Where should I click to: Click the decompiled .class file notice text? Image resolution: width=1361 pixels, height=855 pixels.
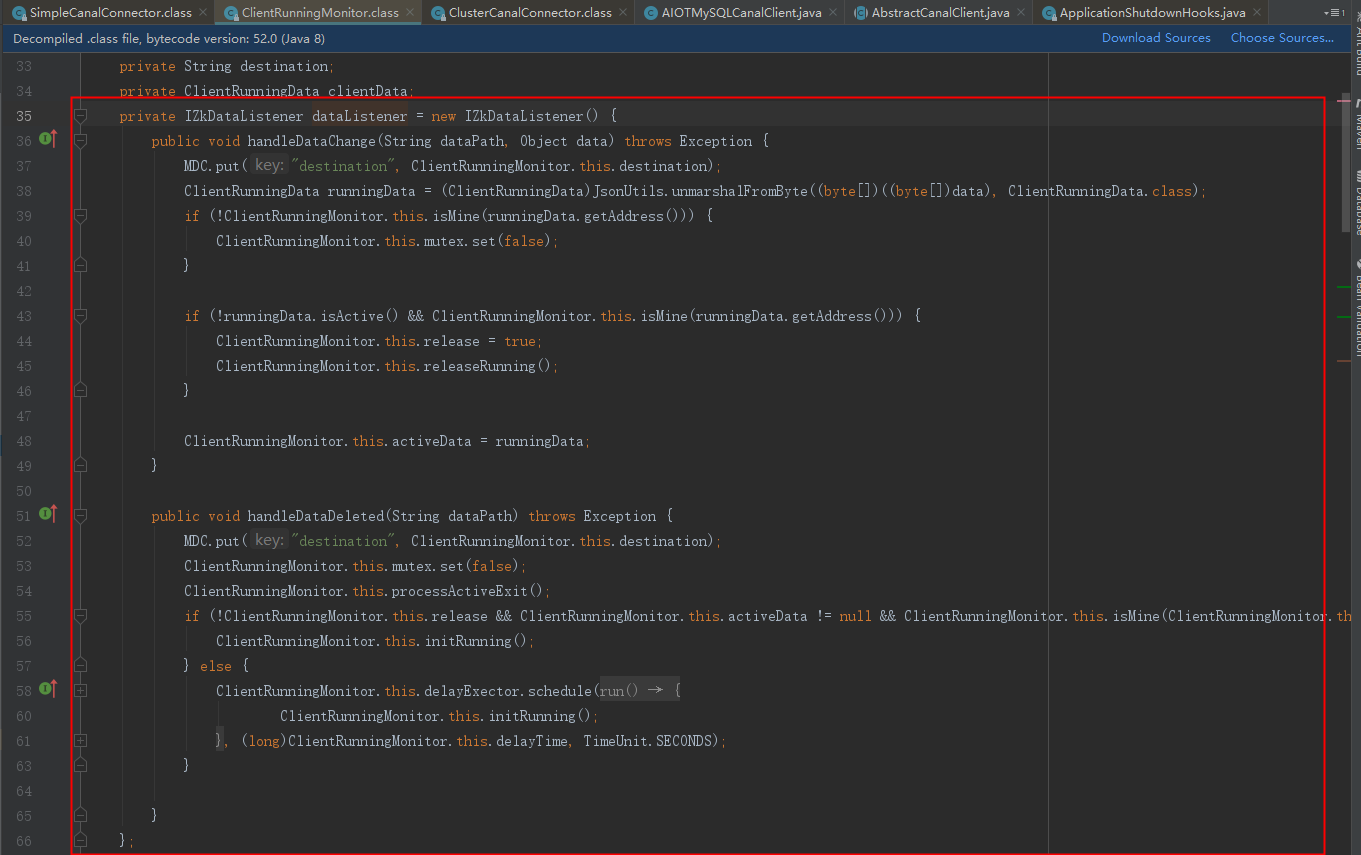click(169, 38)
